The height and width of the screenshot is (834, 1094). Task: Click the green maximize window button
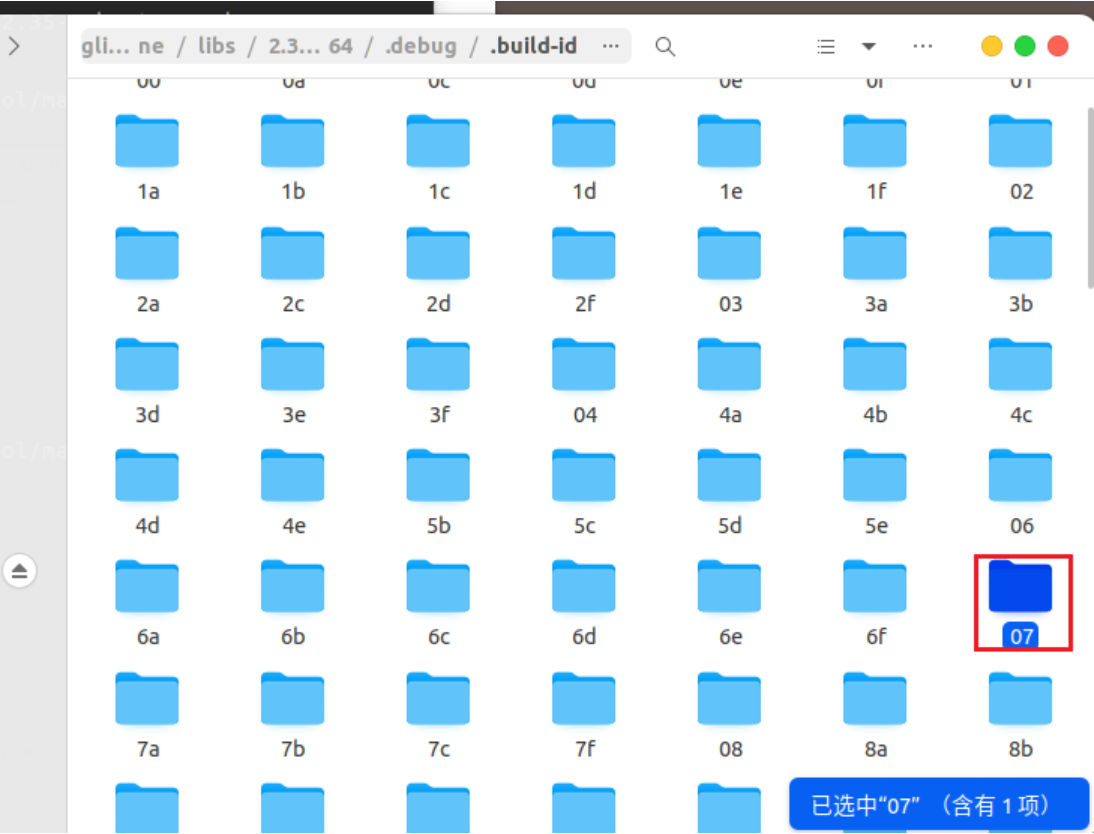(x=1025, y=47)
